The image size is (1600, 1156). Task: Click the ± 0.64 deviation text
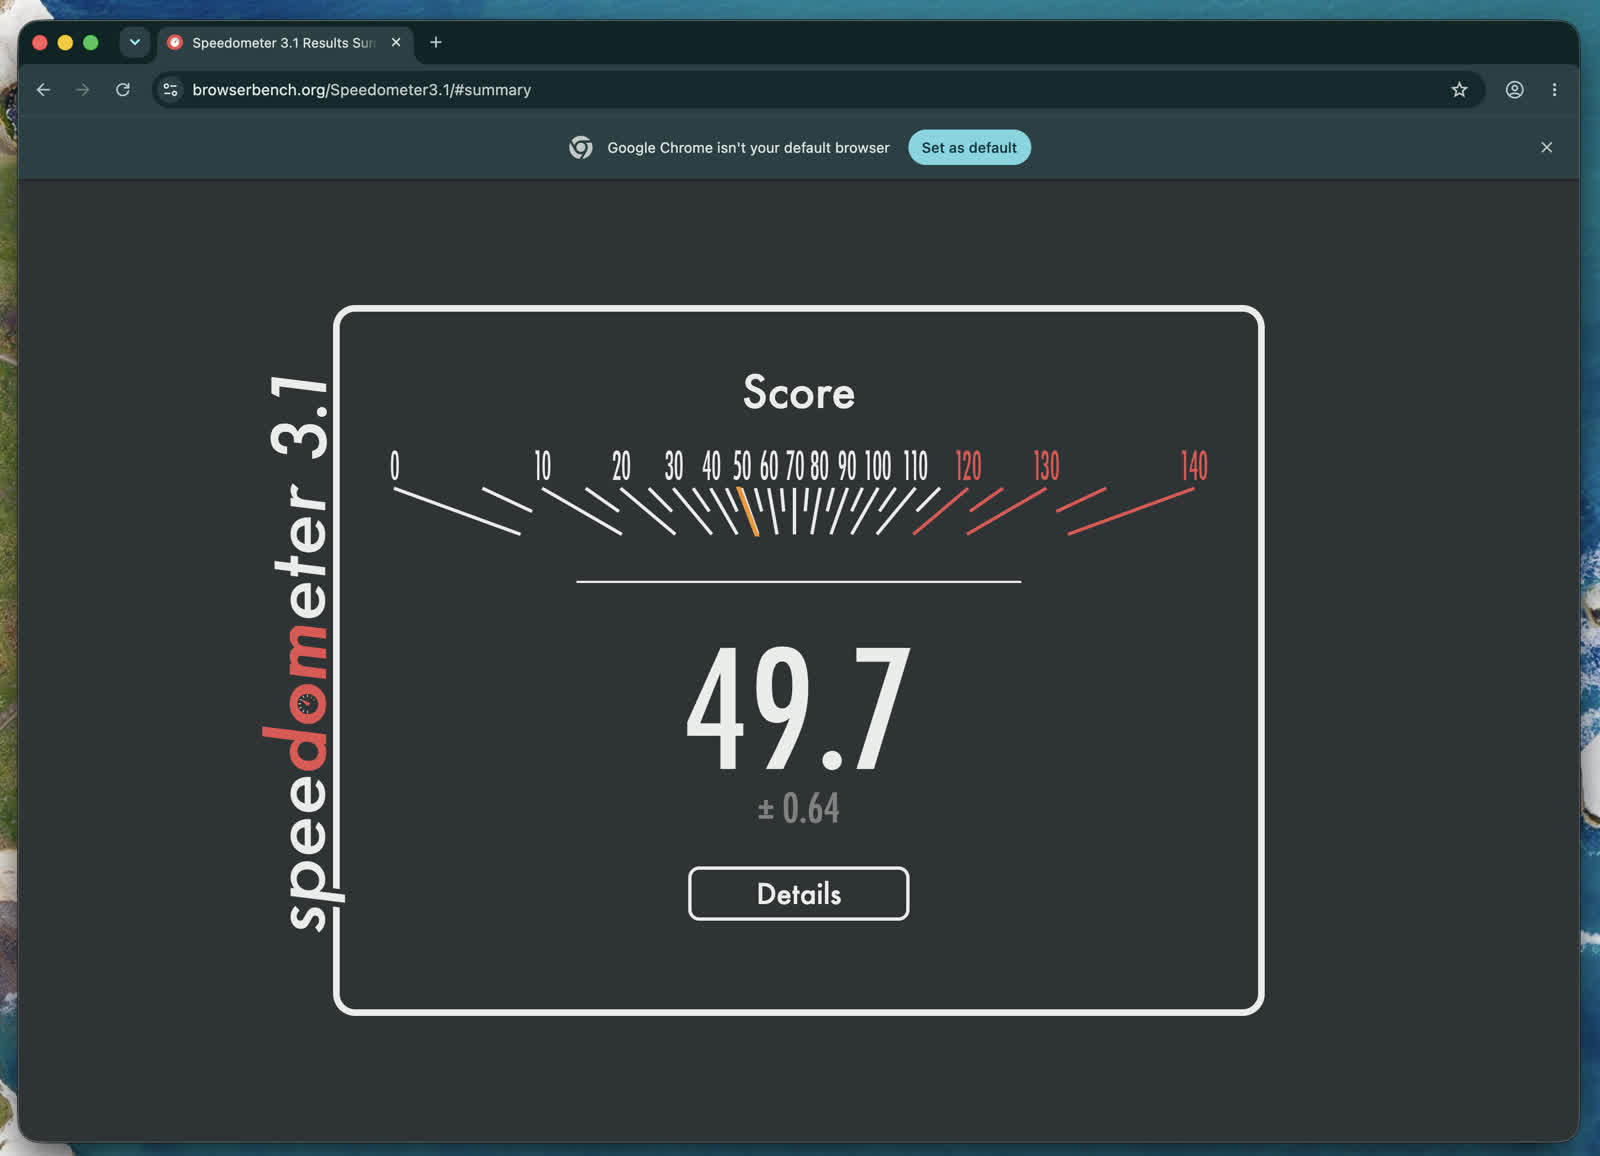799,808
